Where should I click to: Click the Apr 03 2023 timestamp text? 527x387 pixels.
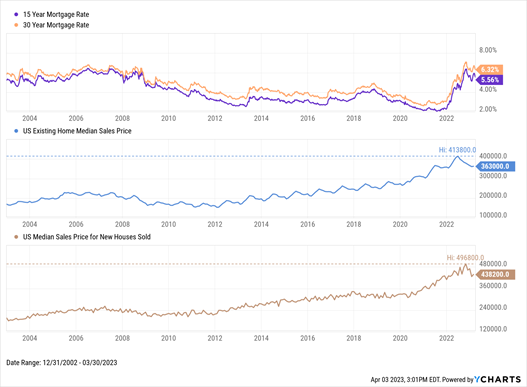[x=422, y=380]
